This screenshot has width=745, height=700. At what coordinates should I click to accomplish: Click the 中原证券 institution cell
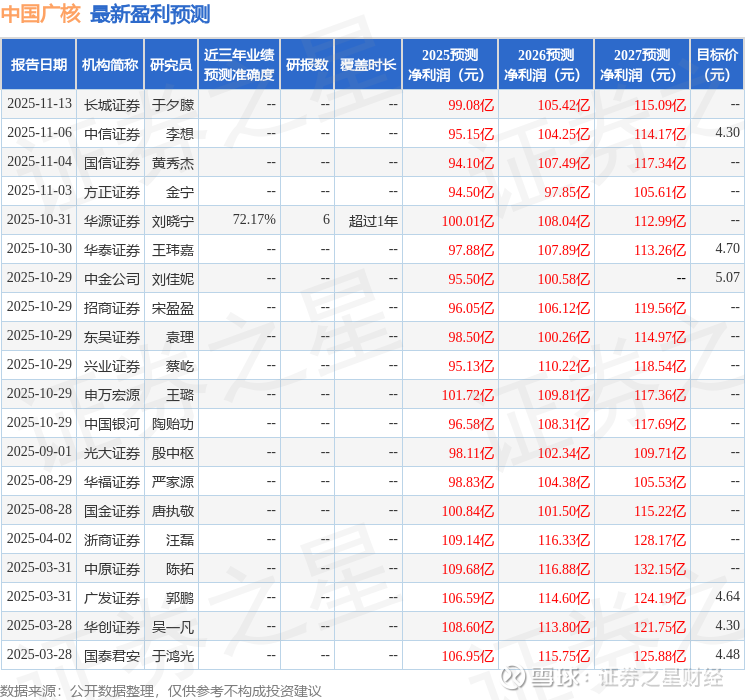coord(112,569)
